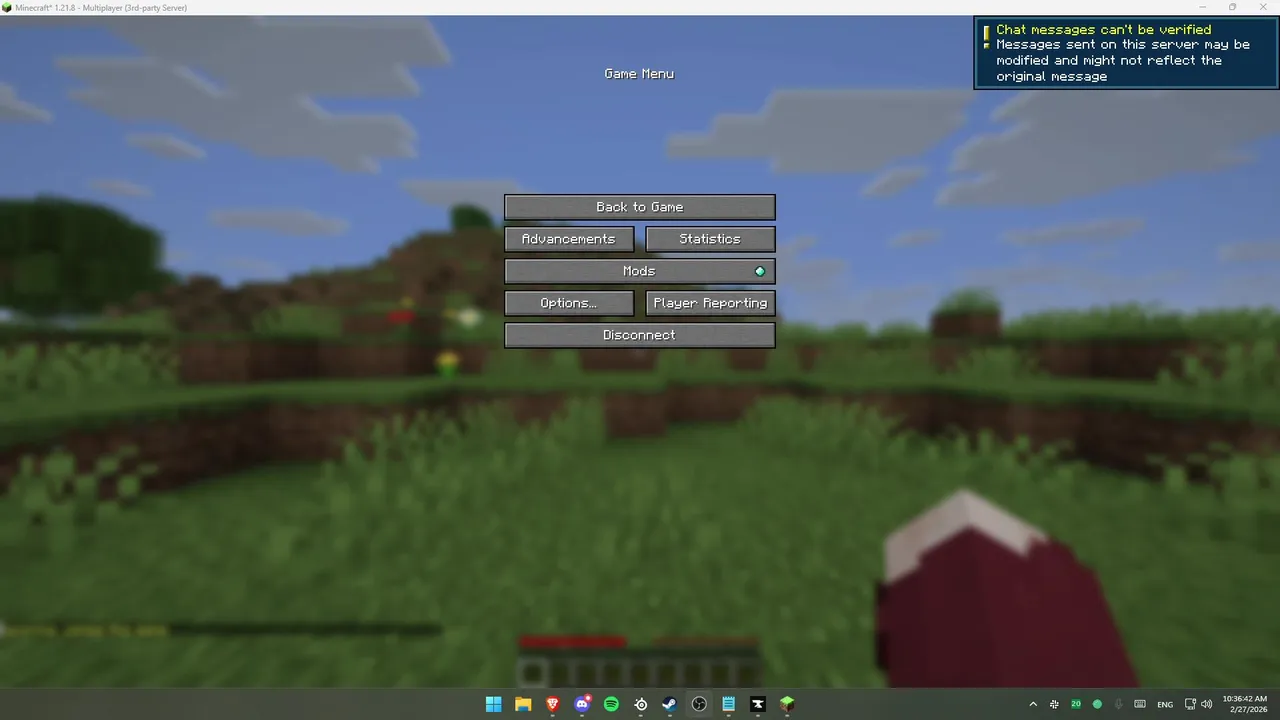The height and width of the screenshot is (720, 1280).
Task: Select the Minecraft grass block taskbar icon
Action: point(788,704)
